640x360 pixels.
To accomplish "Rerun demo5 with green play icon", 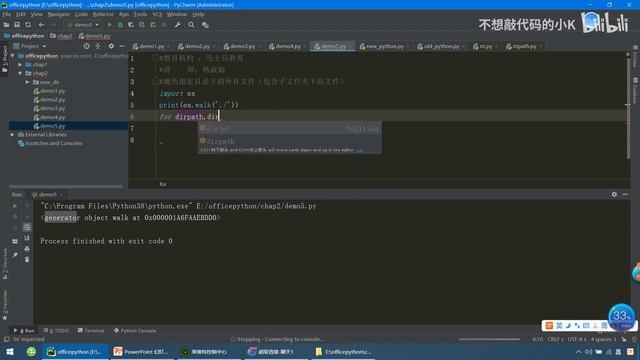I will point(15,206).
